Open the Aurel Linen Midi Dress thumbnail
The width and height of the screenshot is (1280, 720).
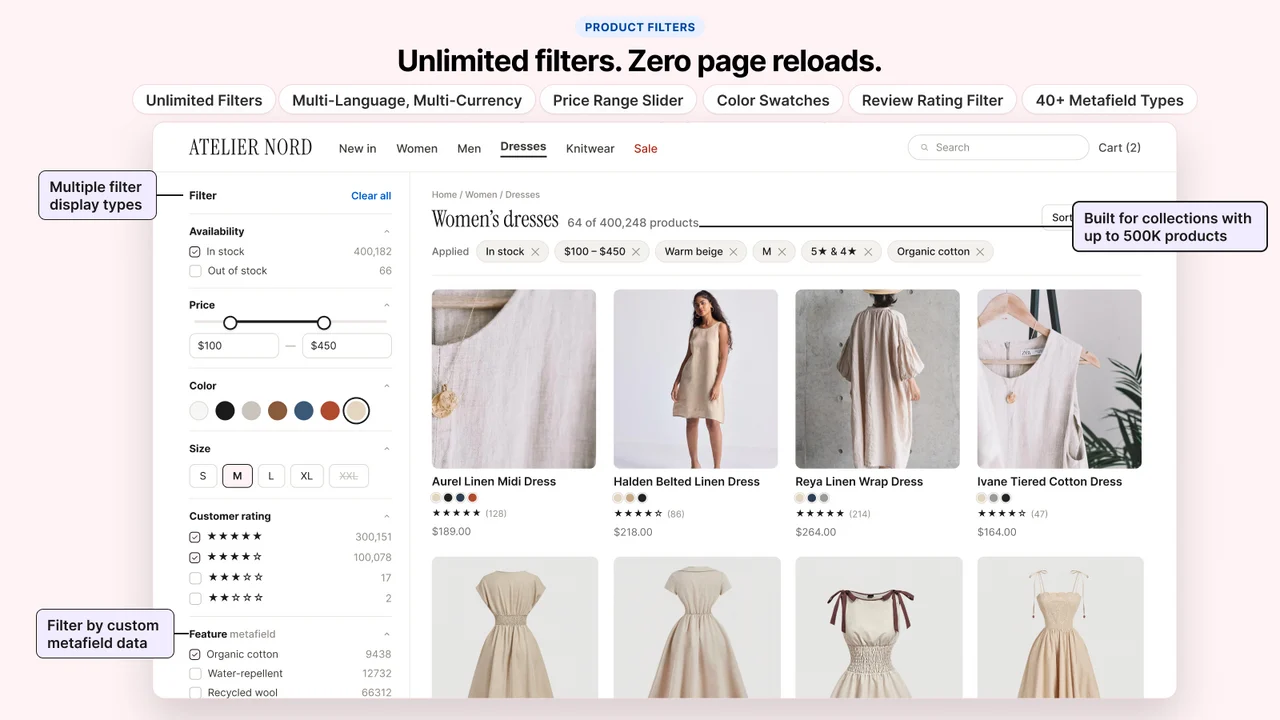(x=514, y=379)
